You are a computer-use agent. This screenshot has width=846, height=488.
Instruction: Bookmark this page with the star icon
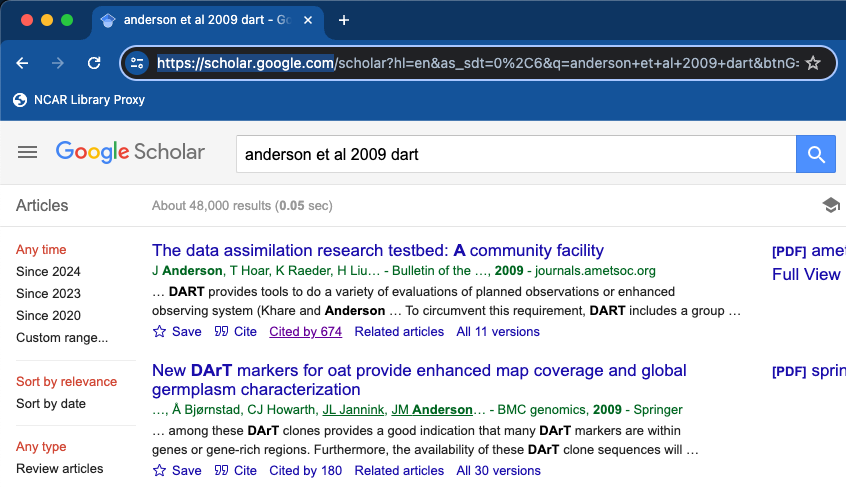click(x=813, y=63)
